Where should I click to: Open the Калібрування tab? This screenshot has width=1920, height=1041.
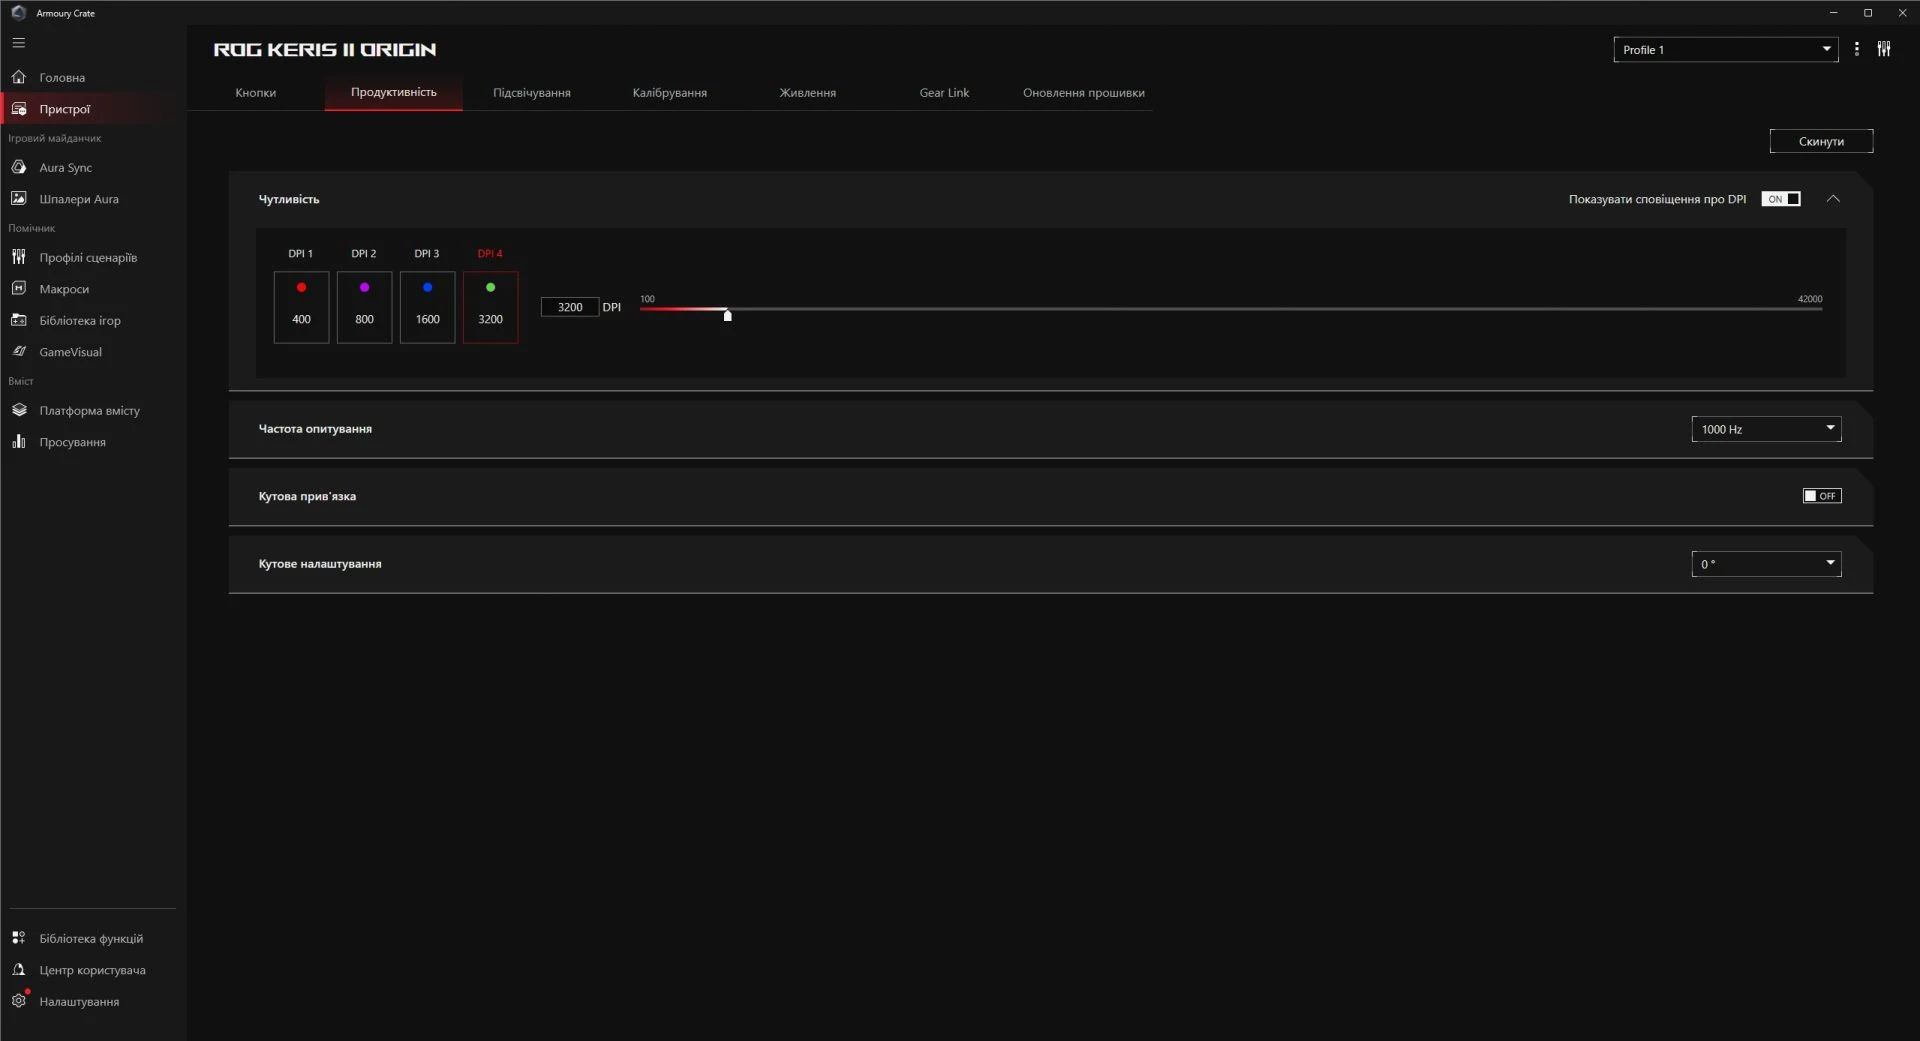[x=670, y=93]
